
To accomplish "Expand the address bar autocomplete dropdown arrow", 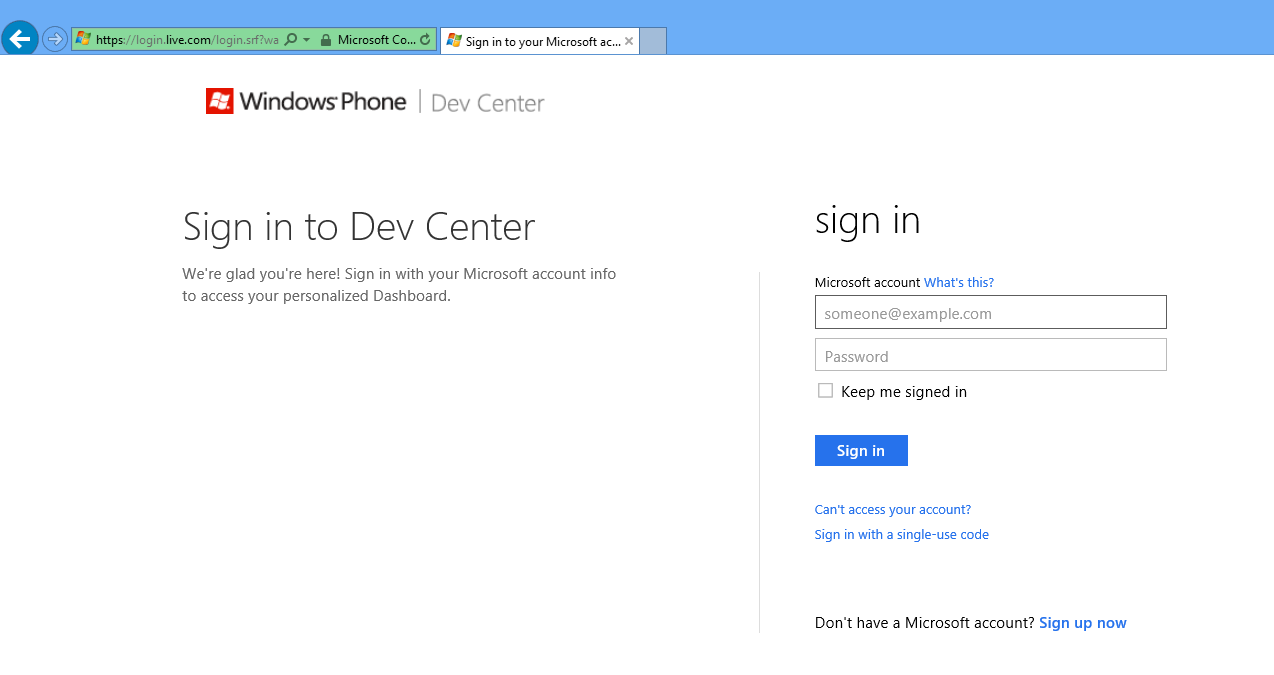I will point(306,40).
